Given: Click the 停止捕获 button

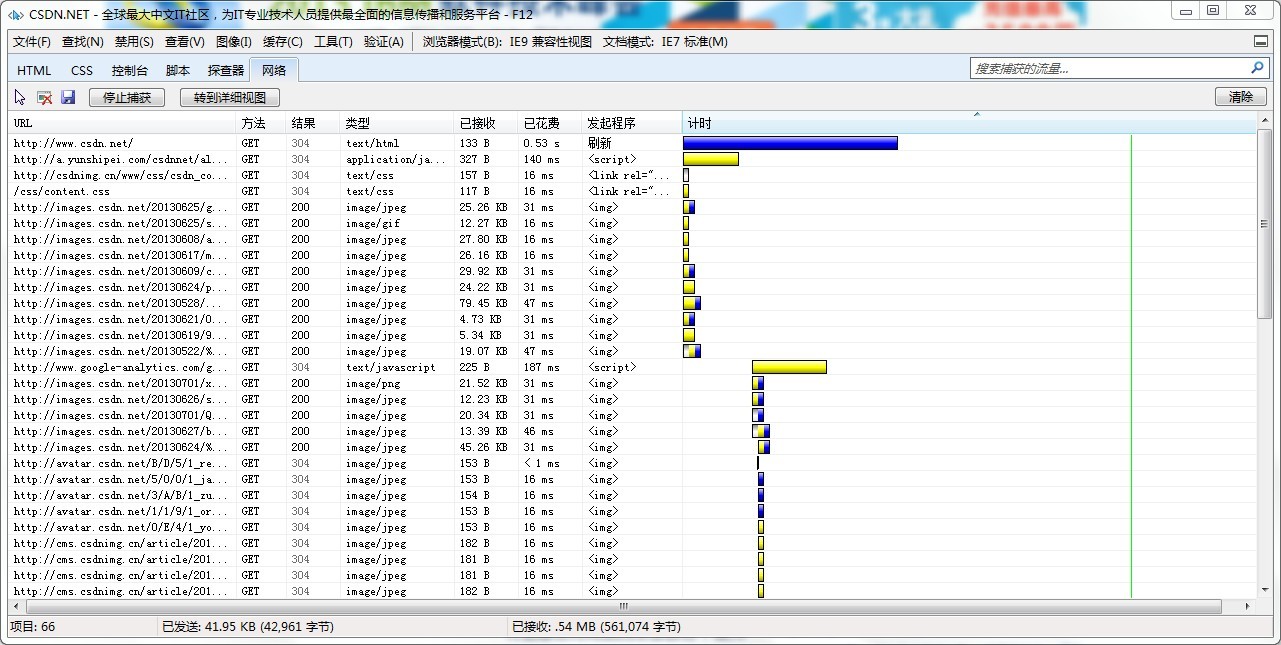Looking at the screenshot, I should 127,97.
